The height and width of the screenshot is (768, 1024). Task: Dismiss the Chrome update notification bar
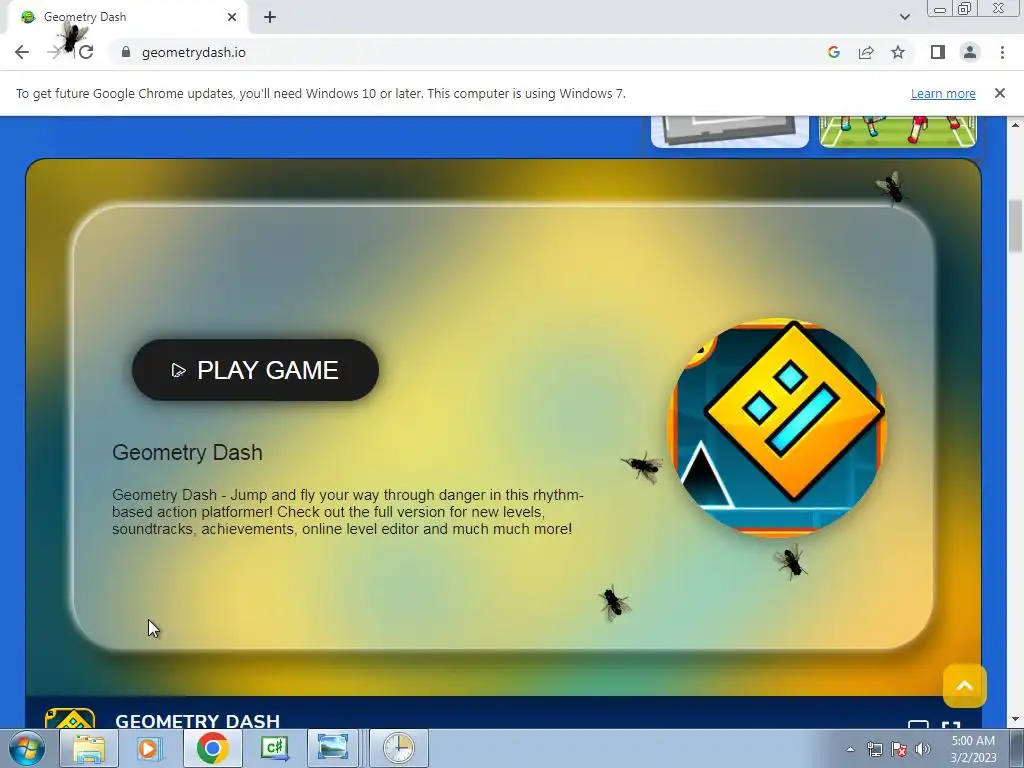click(x=999, y=93)
